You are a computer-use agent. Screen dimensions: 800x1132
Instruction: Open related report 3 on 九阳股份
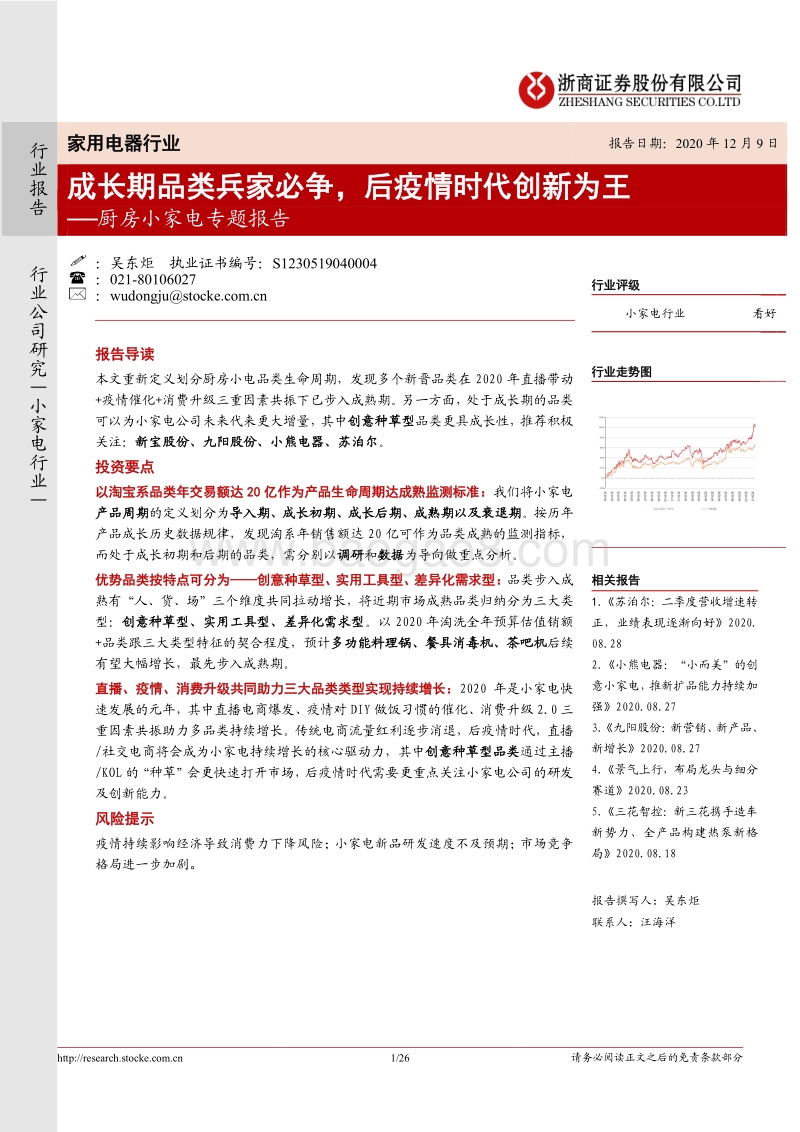coord(674,738)
